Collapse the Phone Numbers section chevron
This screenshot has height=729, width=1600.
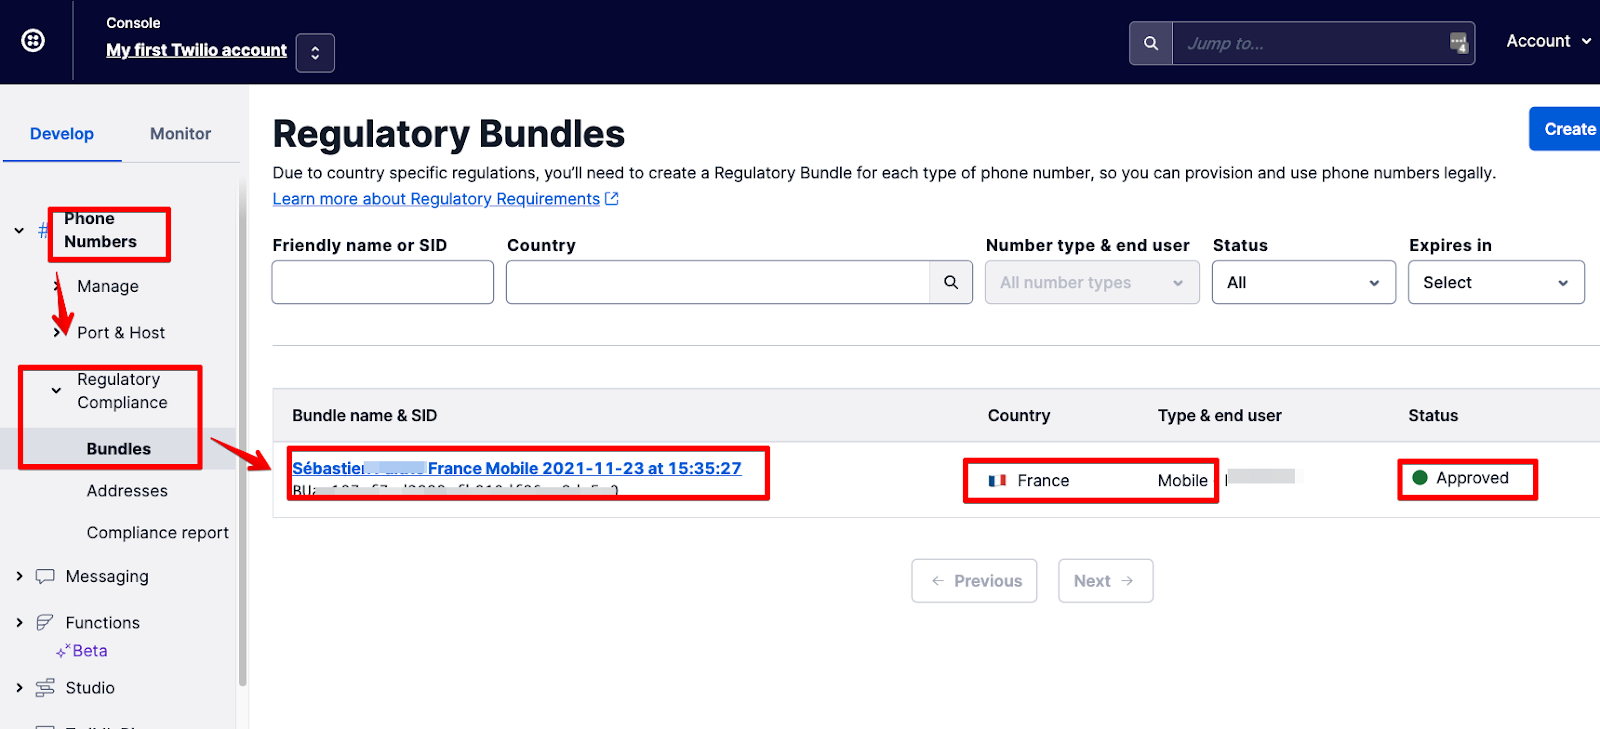click(x=19, y=231)
